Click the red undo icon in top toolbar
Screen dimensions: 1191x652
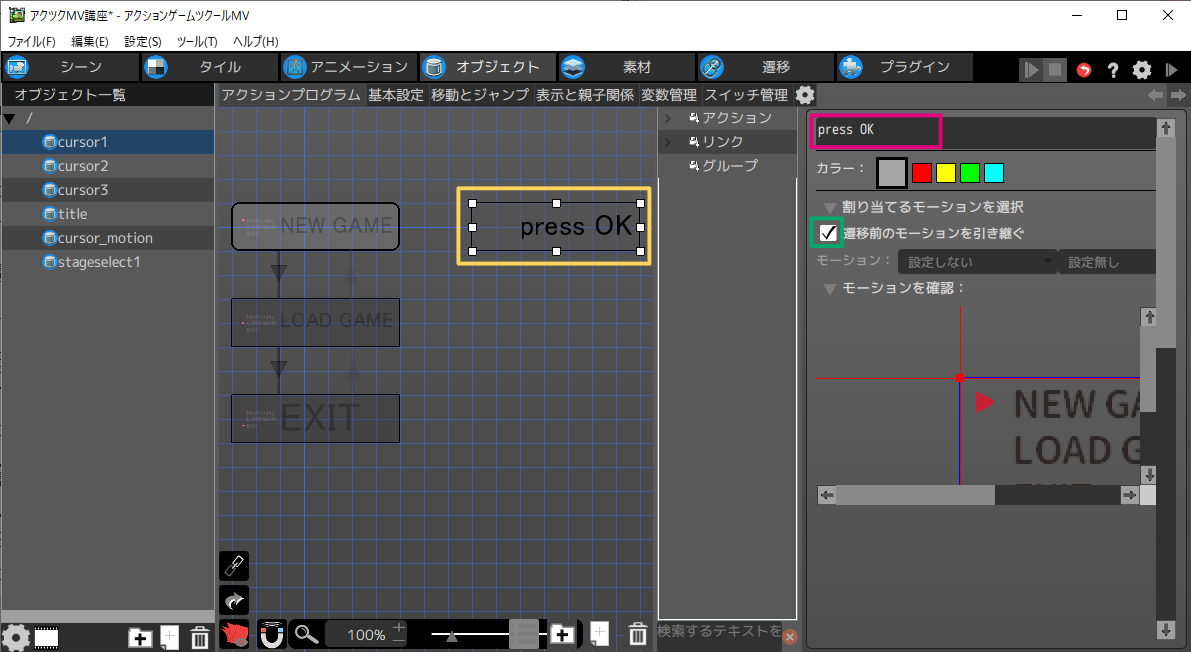pyautogui.click(x=1084, y=70)
